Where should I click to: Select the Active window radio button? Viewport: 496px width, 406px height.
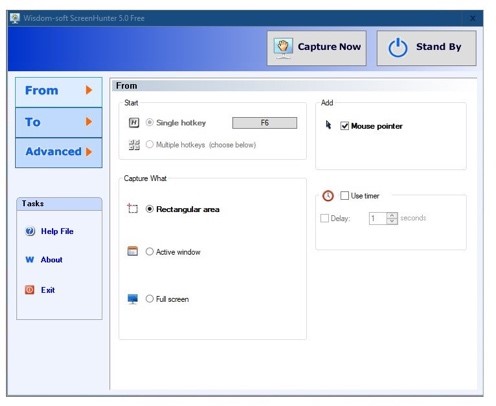click(x=149, y=251)
